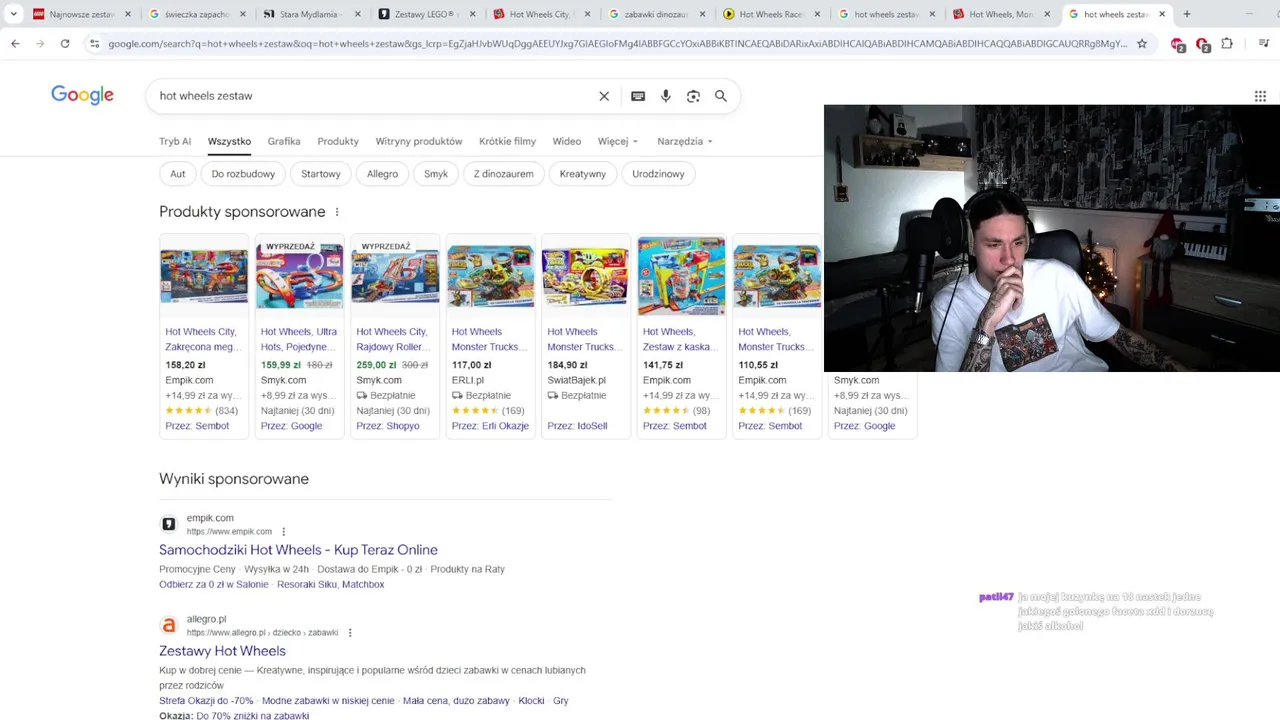This screenshot has width=1280, height=720.
Task: Click the allegro.pl site favicon
Action: [169, 625]
